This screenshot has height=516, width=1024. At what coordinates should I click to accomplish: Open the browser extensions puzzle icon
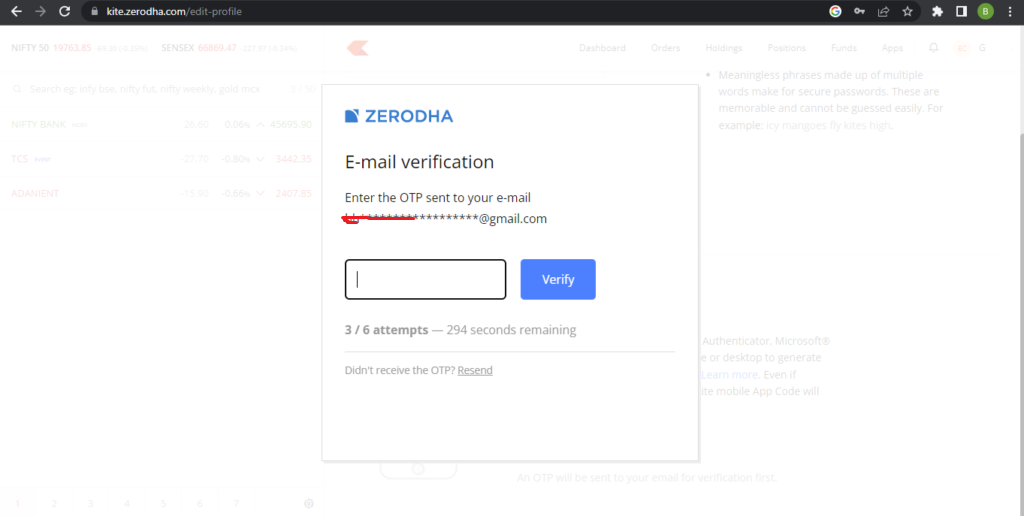coord(937,11)
